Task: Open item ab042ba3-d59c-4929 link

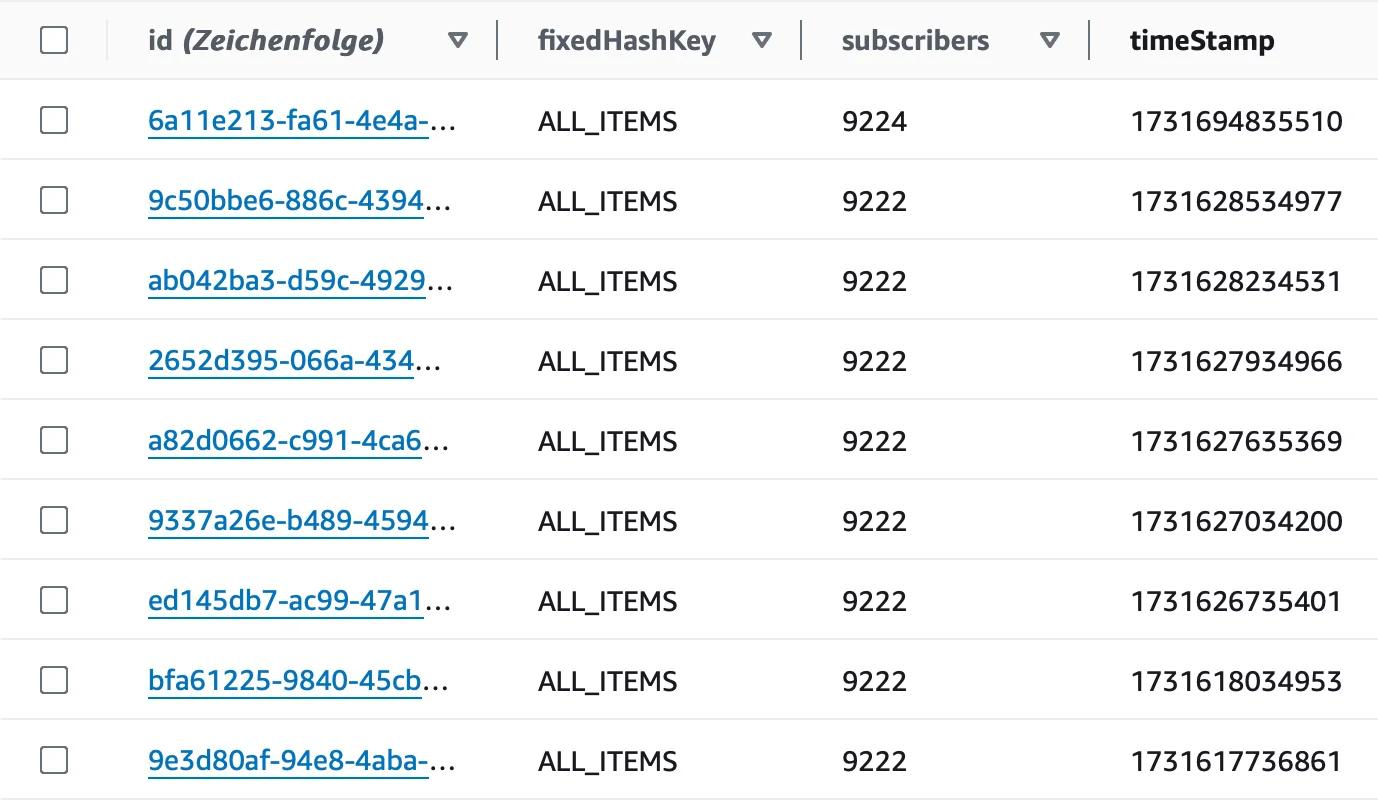Action: (x=300, y=282)
